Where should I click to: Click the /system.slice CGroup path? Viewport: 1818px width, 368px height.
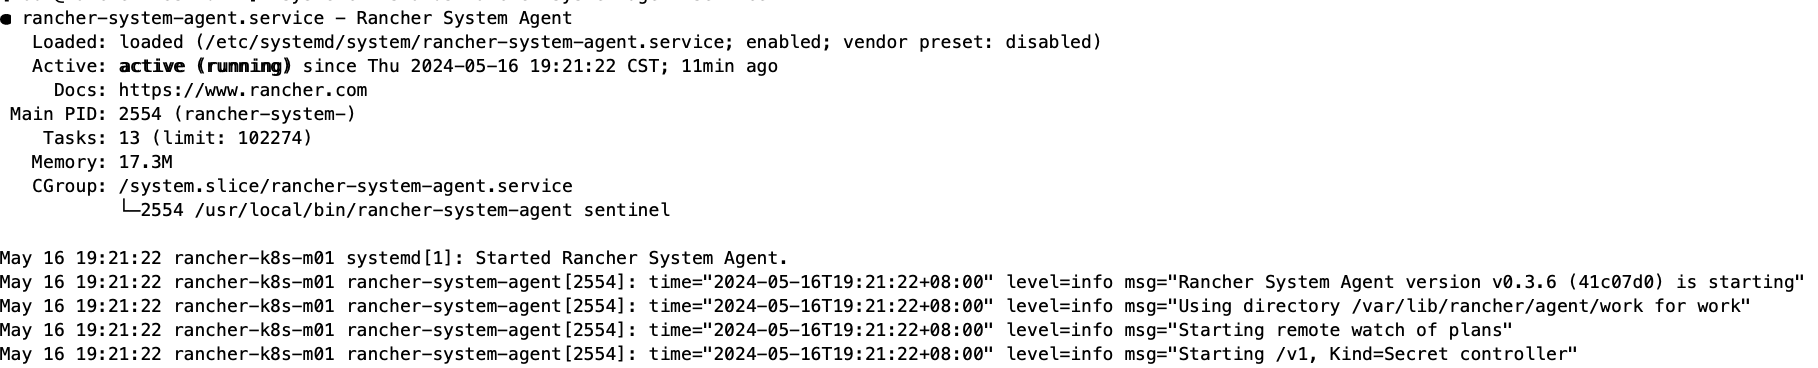point(345,186)
